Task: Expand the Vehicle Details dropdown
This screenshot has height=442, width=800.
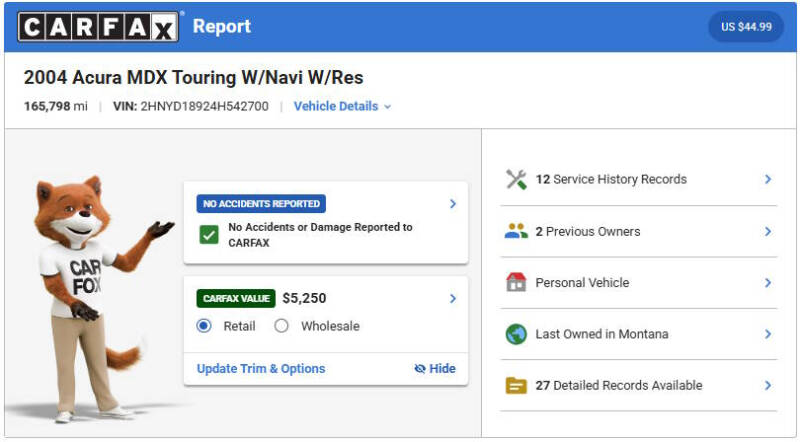Action: [x=342, y=106]
